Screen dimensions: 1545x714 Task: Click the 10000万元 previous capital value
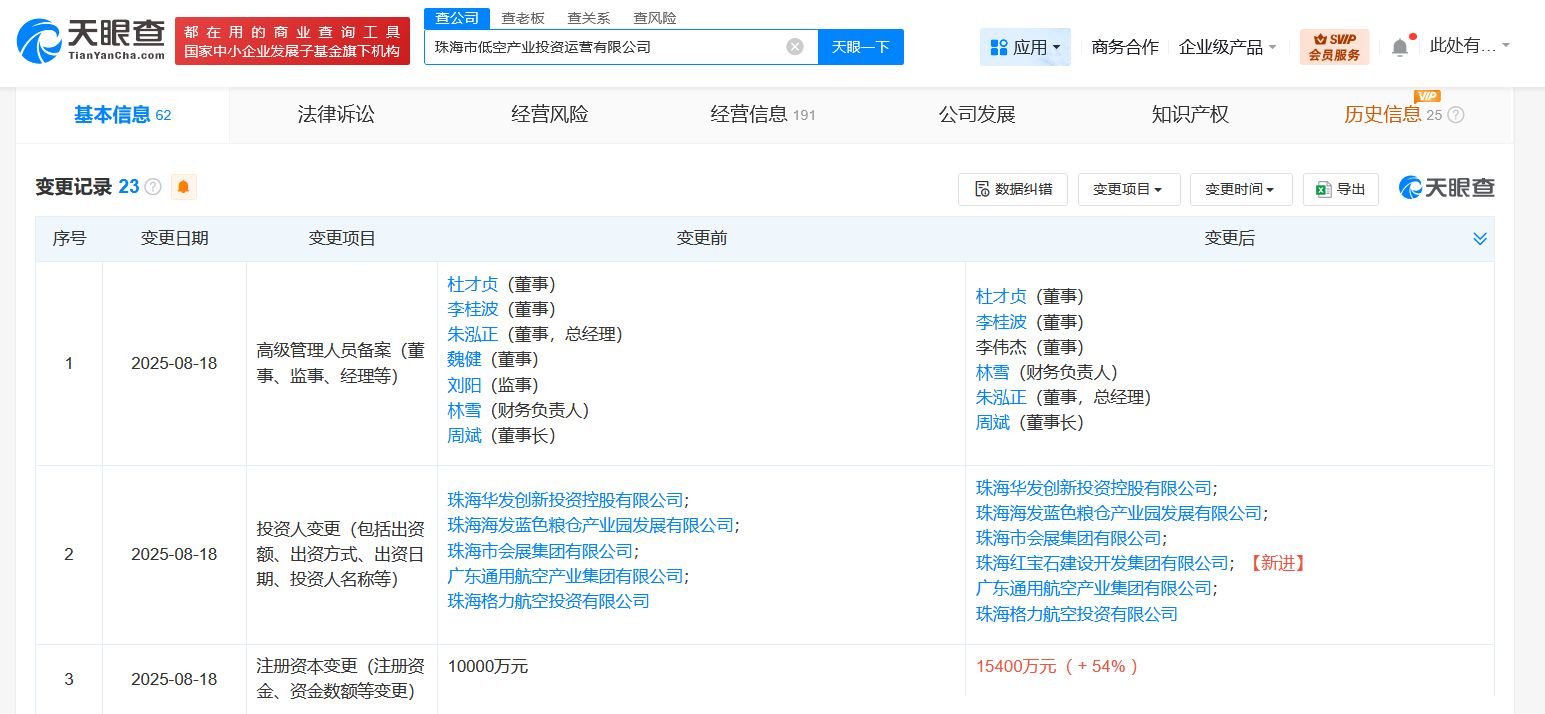pos(488,666)
